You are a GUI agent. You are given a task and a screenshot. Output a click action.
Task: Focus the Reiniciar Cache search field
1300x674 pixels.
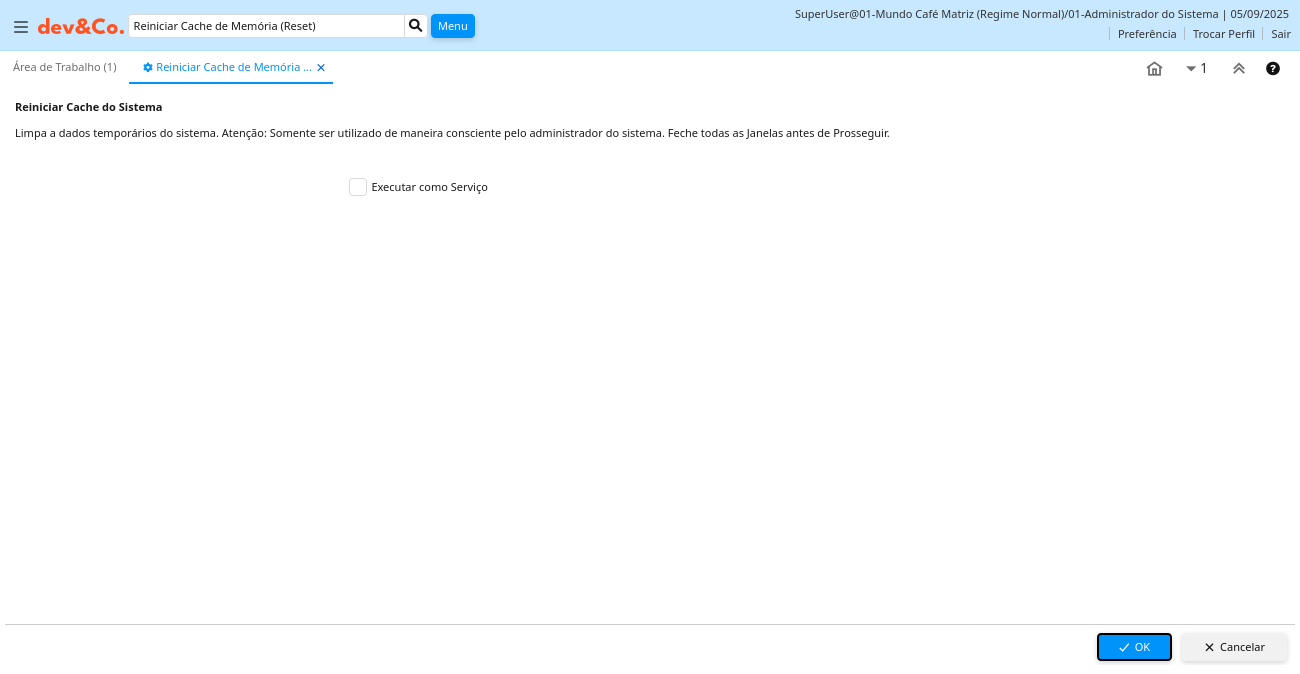(266, 26)
